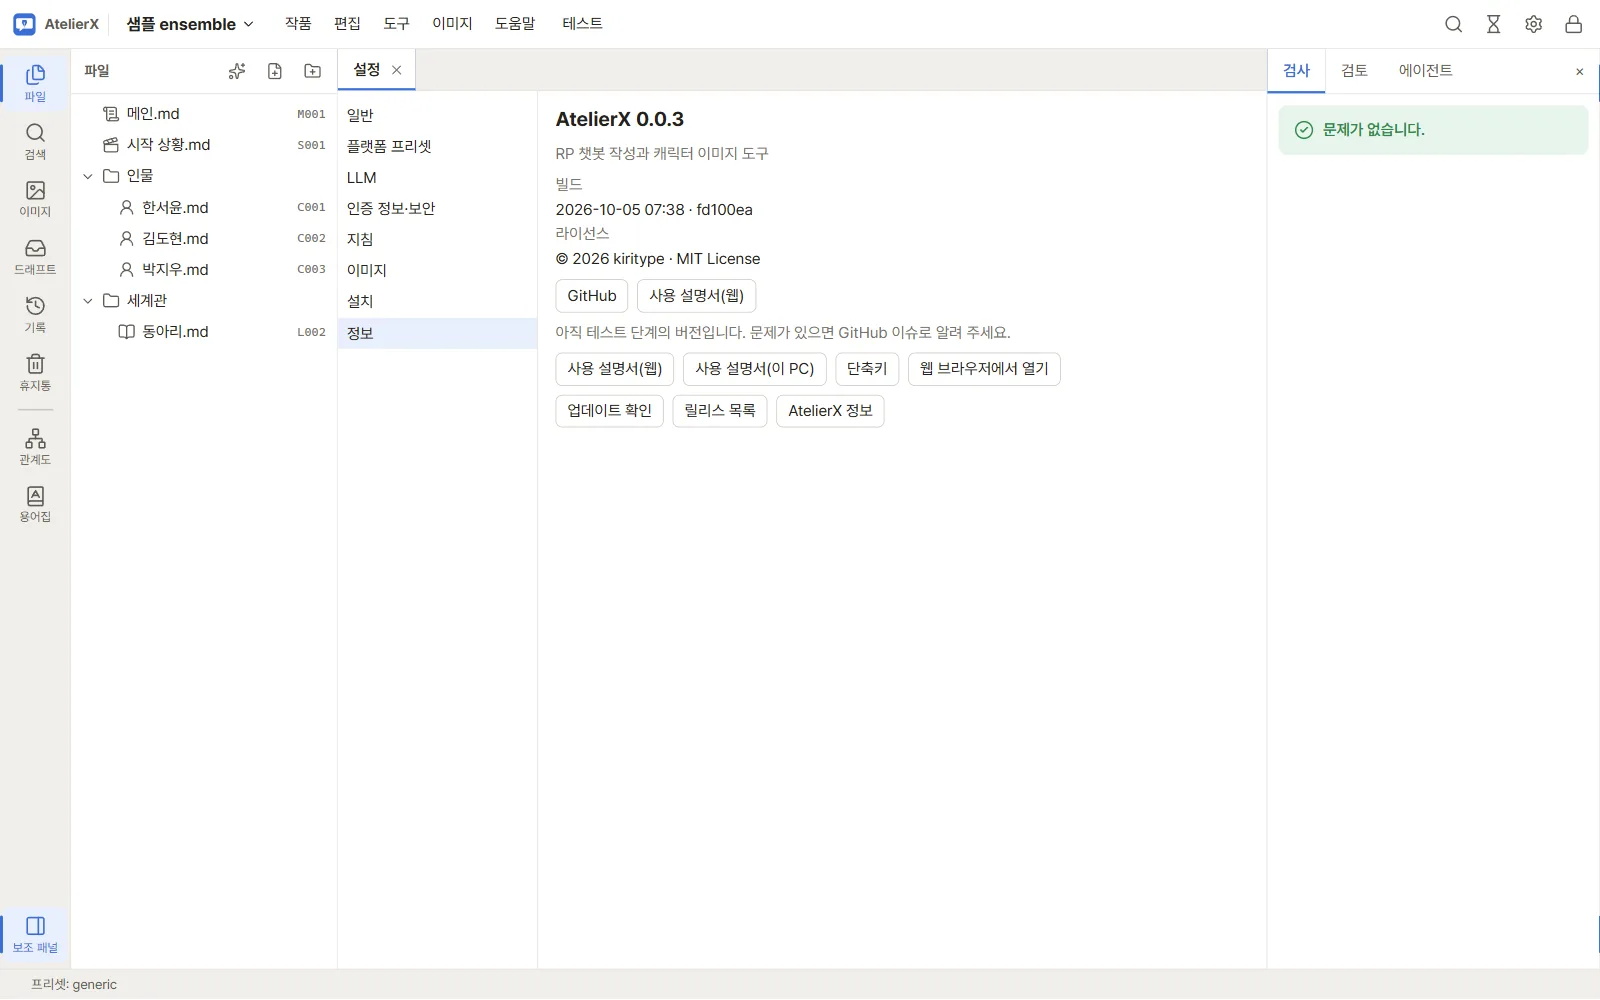Click the AtelierX logo icon
1600x1000 pixels.
click(x=25, y=24)
